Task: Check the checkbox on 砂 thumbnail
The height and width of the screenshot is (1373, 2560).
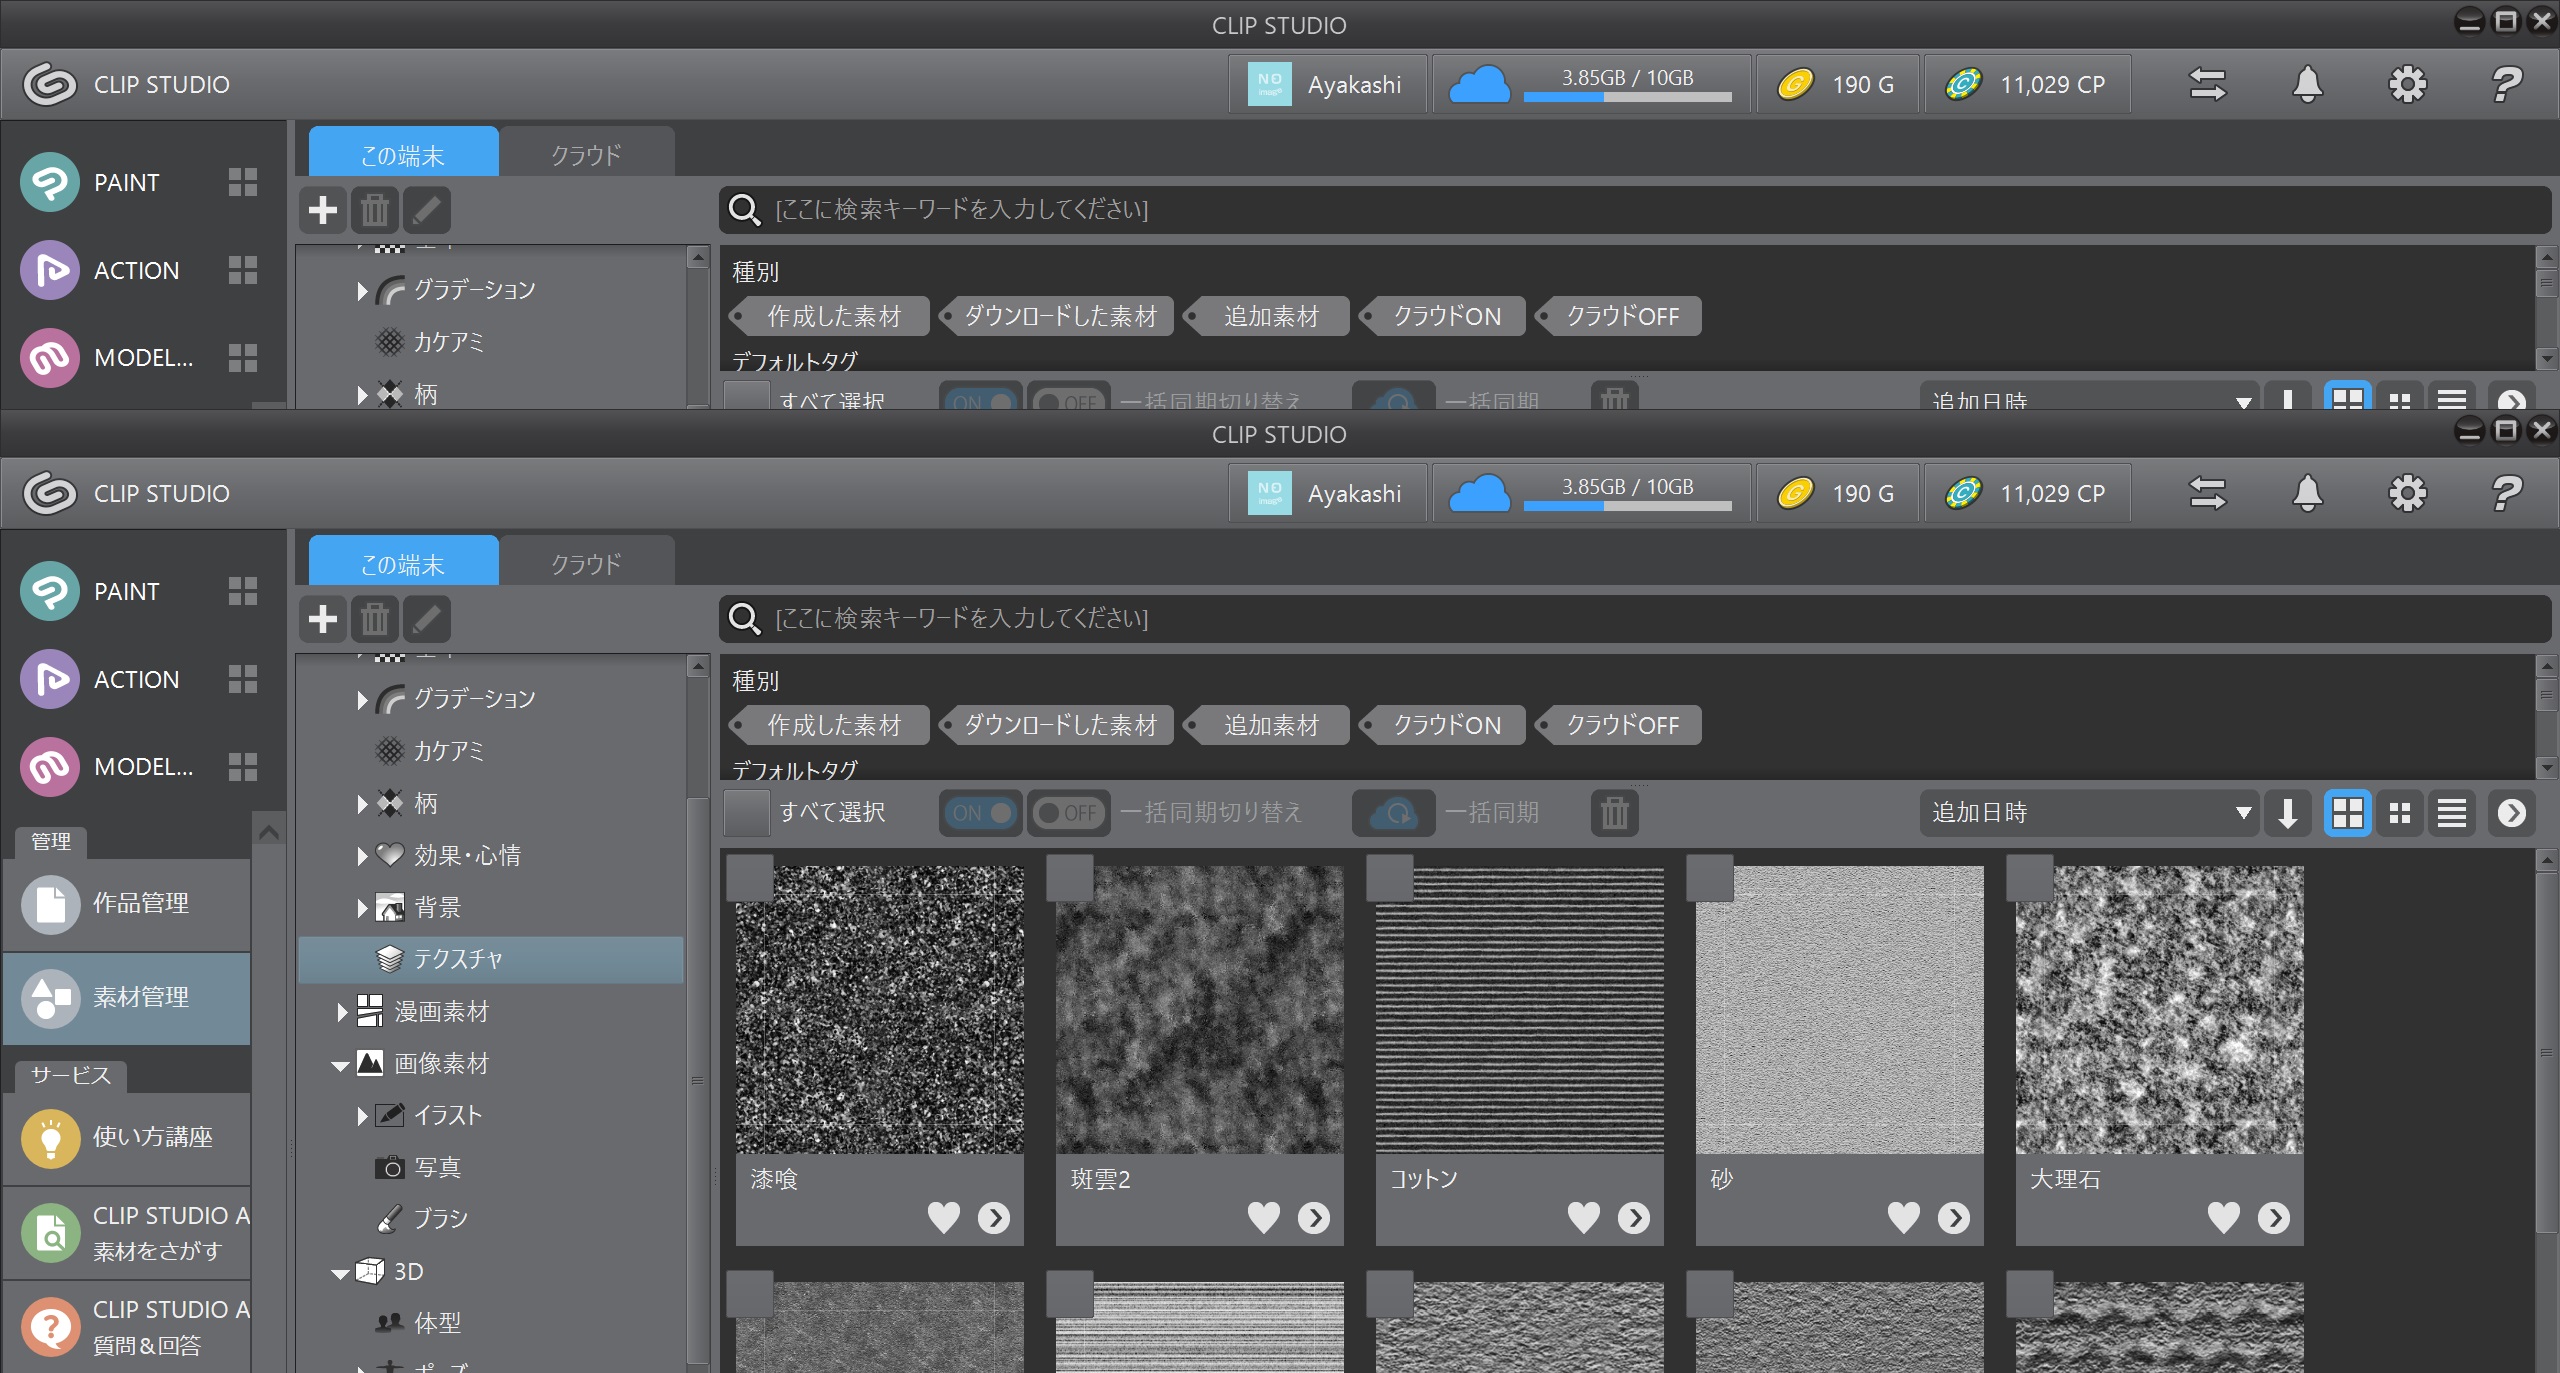Action: 1709,878
